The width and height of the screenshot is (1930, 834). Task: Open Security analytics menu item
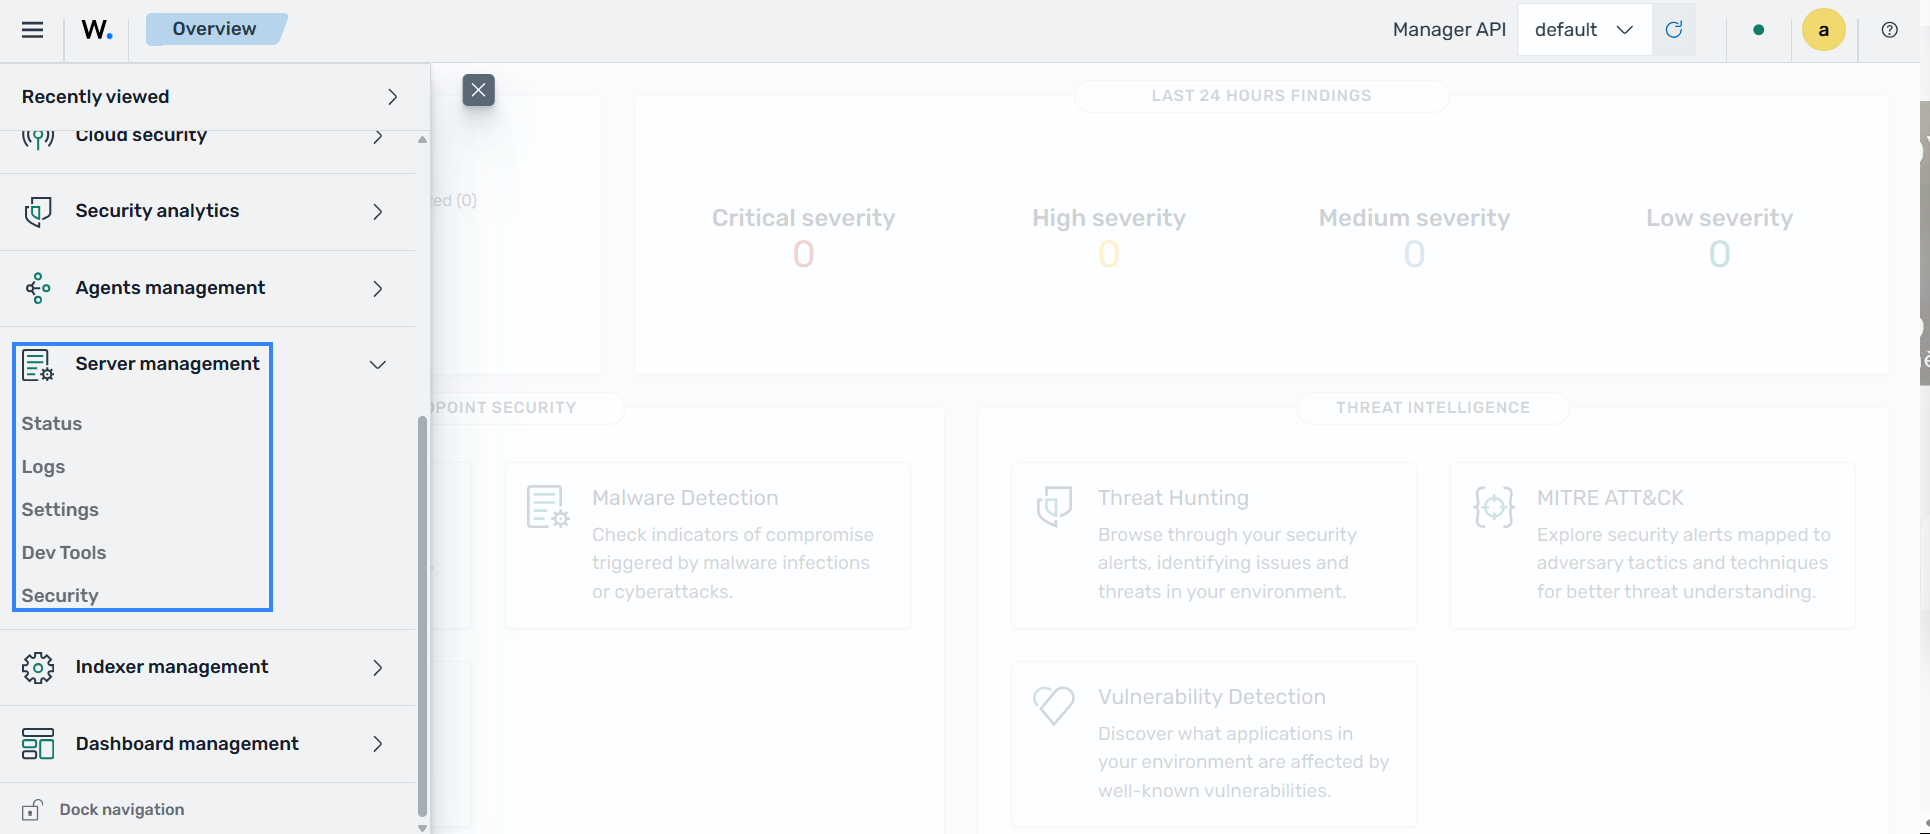click(x=158, y=211)
